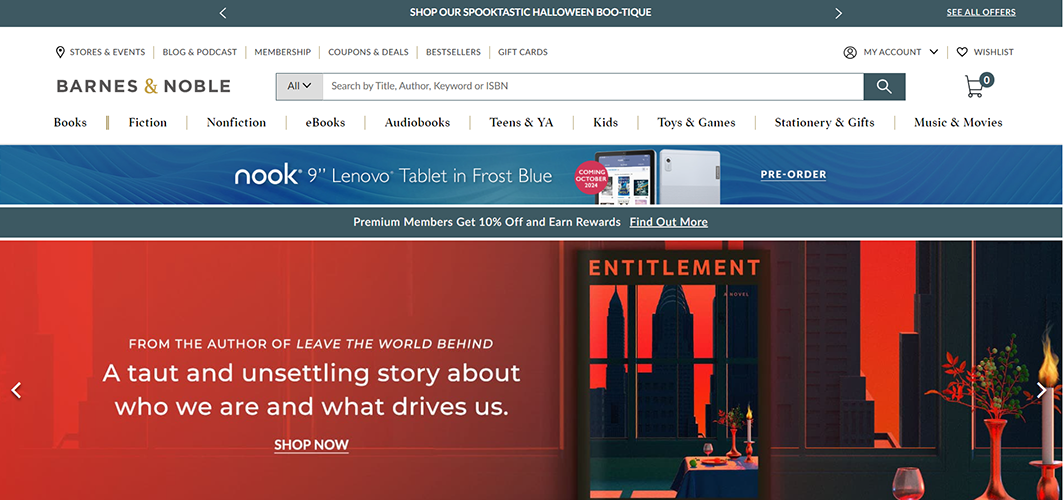The width and height of the screenshot is (1063, 500).
Task: Click the My Account profile icon
Action: tap(850, 52)
